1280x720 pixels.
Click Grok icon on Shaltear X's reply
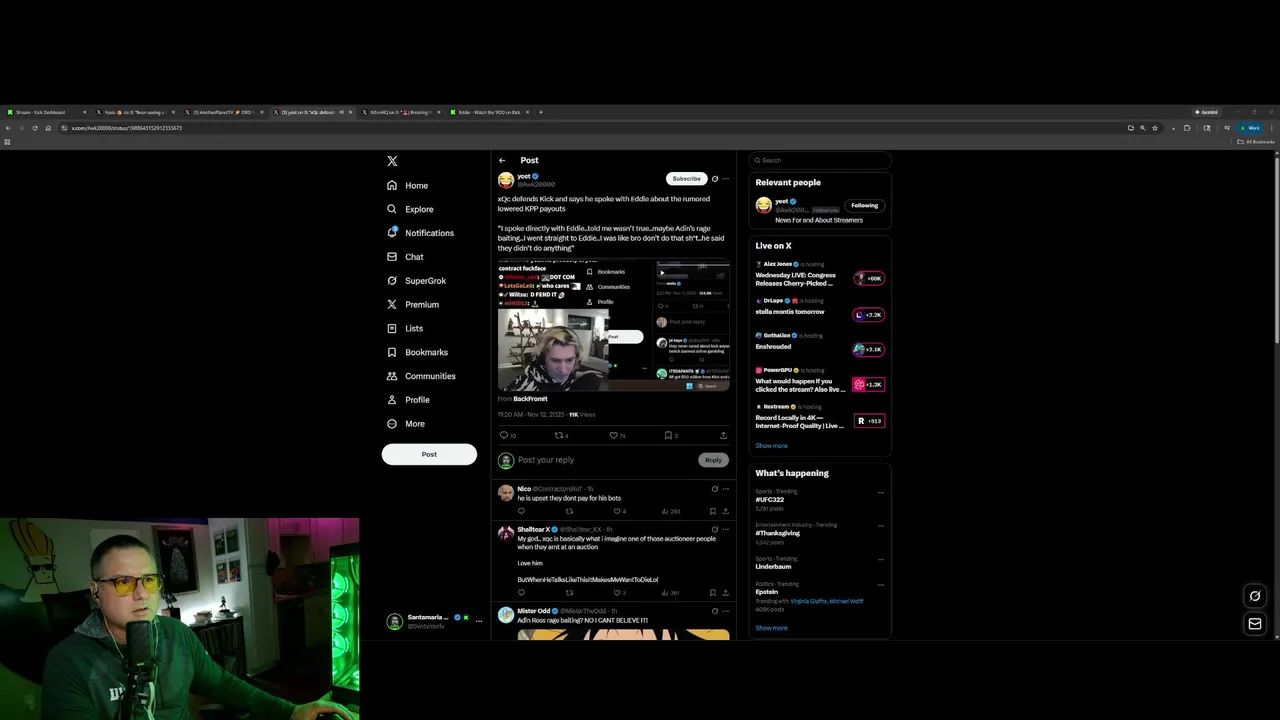tap(714, 529)
